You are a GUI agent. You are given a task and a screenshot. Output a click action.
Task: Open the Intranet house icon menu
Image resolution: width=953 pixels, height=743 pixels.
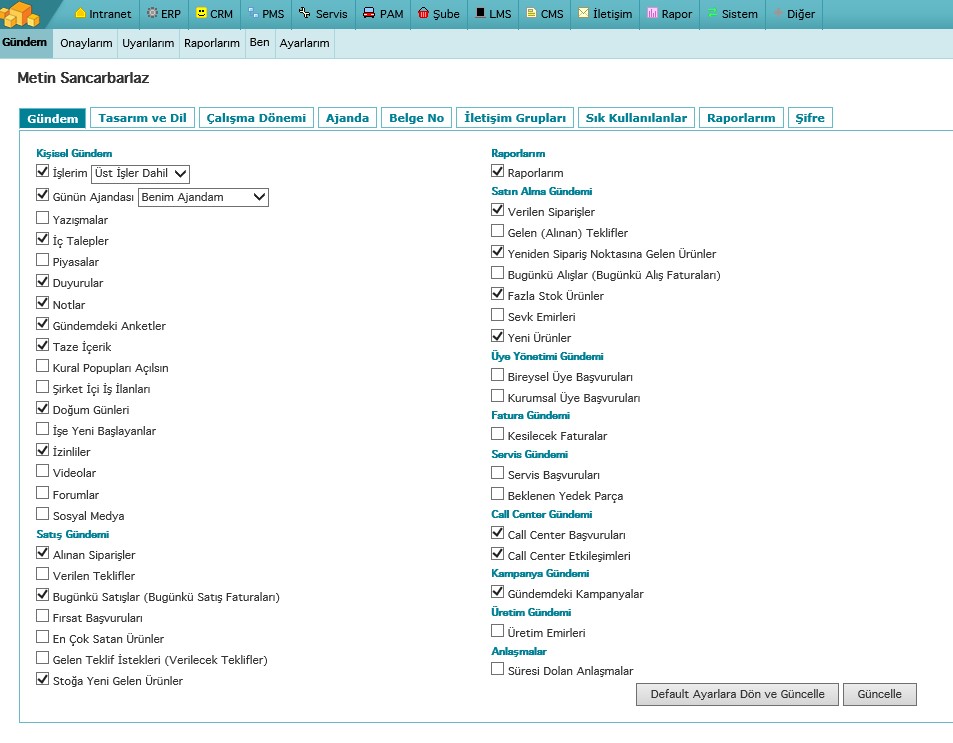(x=81, y=14)
